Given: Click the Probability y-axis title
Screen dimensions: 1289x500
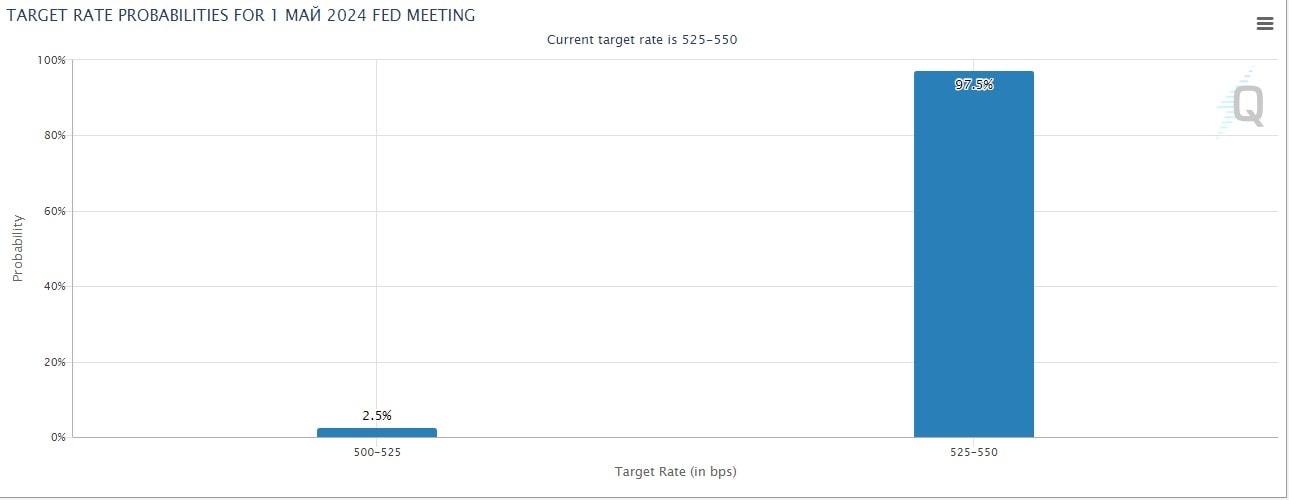Looking at the screenshot, I should pyautogui.click(x=17, y=248).
